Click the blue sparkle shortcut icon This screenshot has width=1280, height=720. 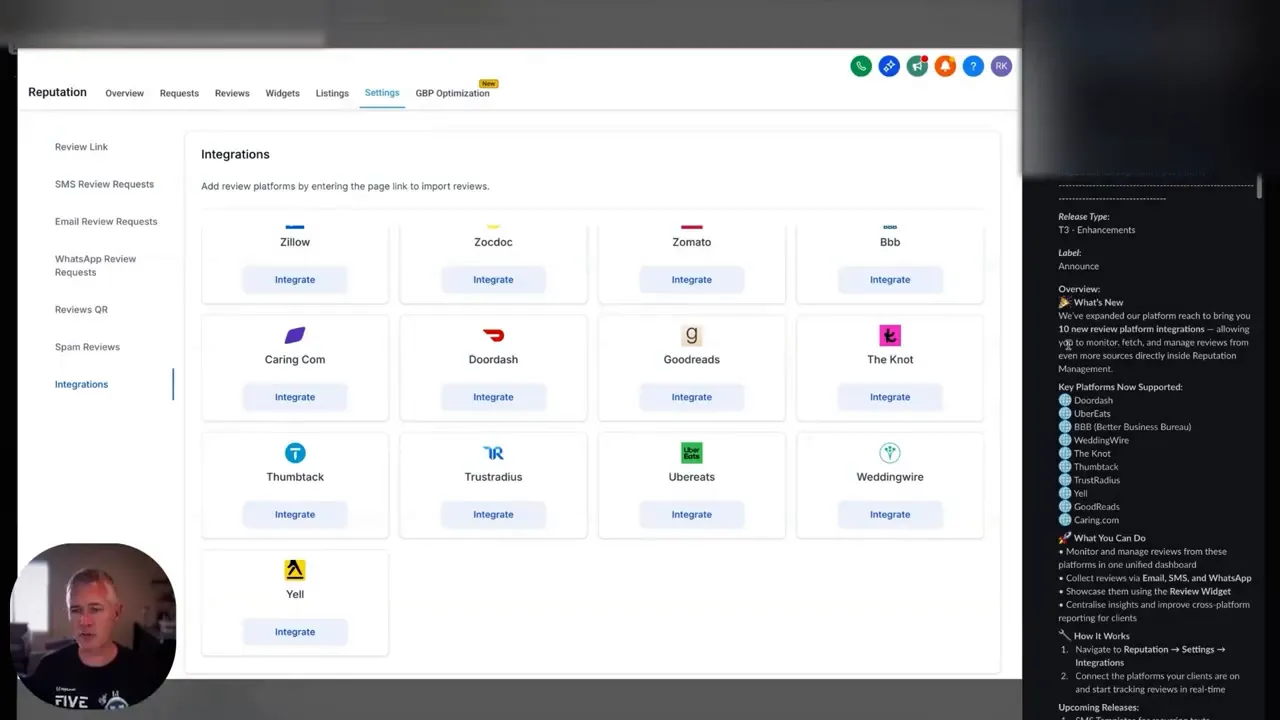889,66
